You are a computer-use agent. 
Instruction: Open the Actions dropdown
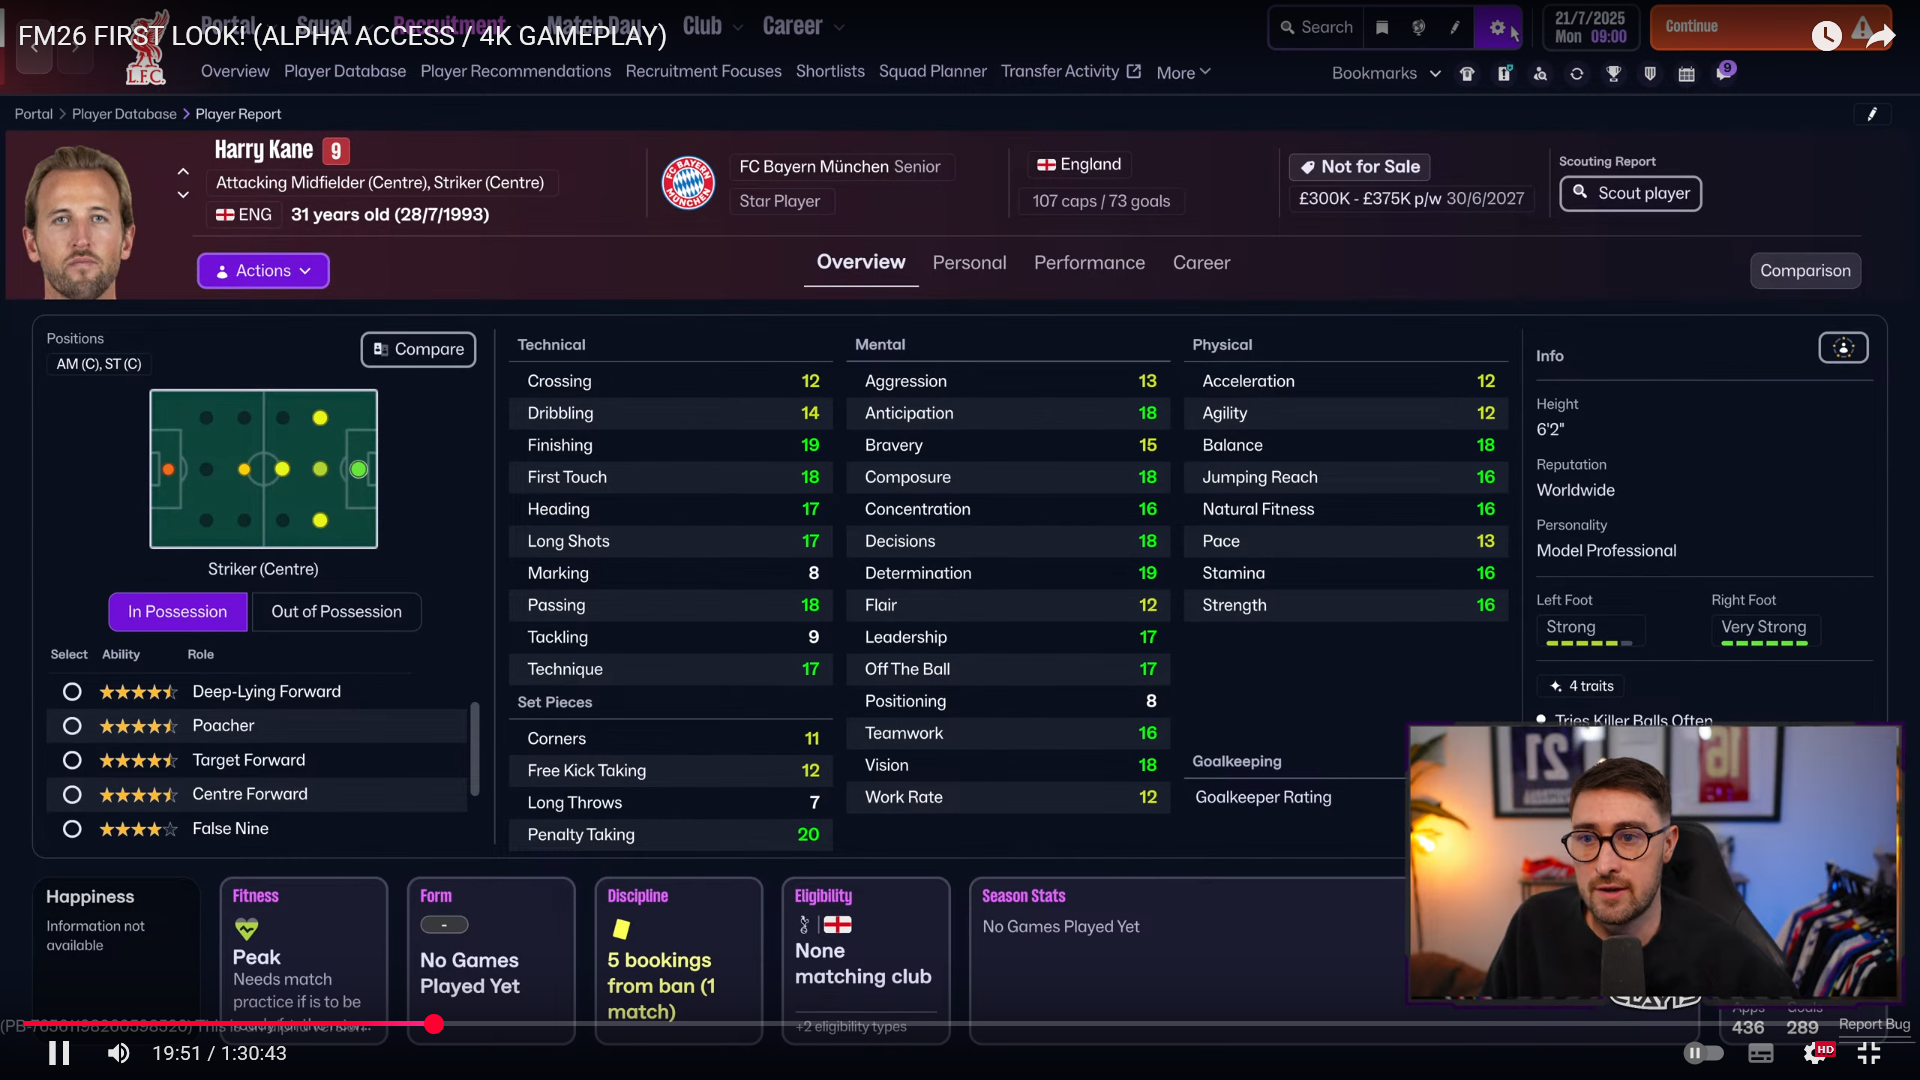click(x=263, y=271)
